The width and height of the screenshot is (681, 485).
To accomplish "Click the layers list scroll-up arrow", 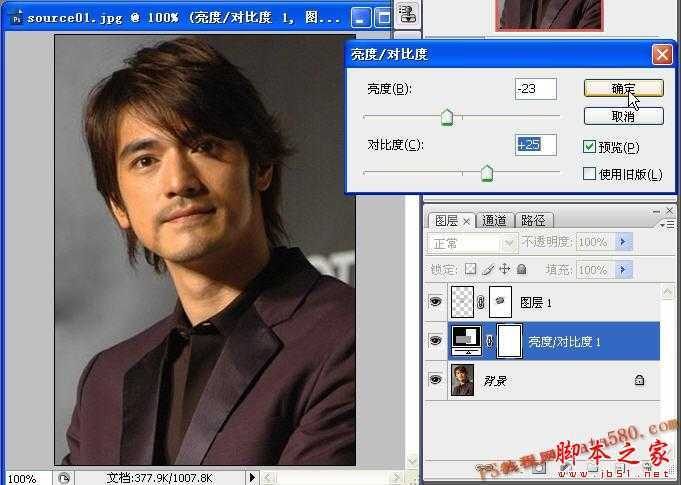I will click(x=667, y=292).
